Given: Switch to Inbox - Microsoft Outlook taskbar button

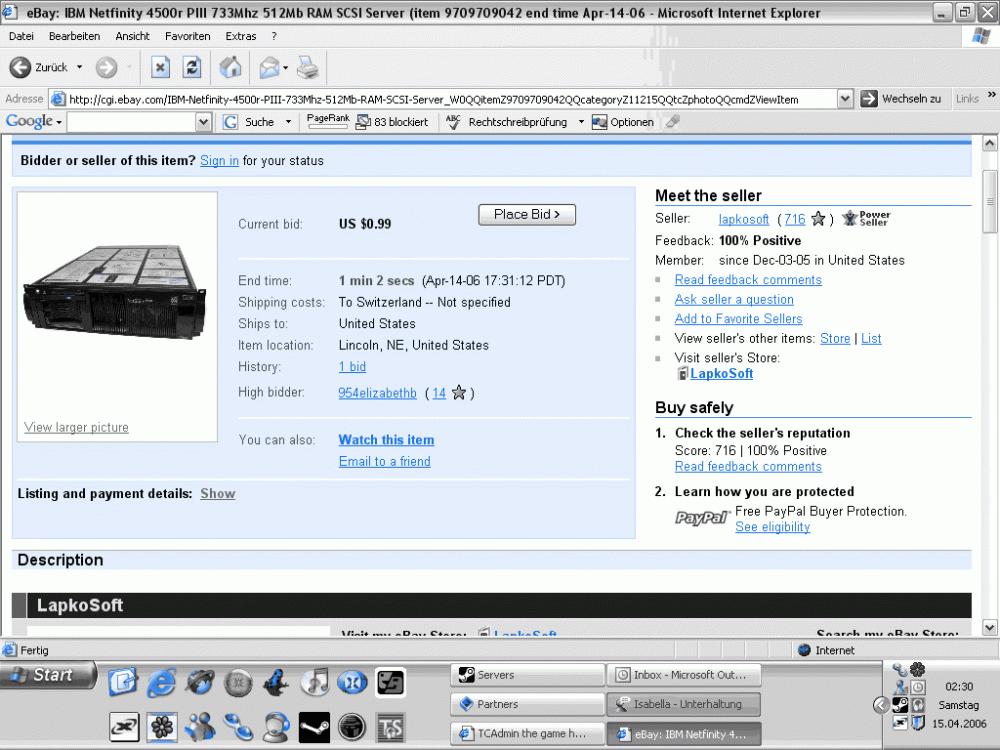Looking at the screenshot, I should click(x=684, y=675).
